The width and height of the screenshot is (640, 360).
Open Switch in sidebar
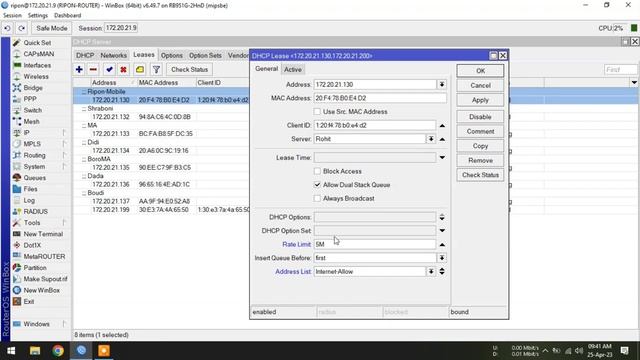tap(32, 110)
